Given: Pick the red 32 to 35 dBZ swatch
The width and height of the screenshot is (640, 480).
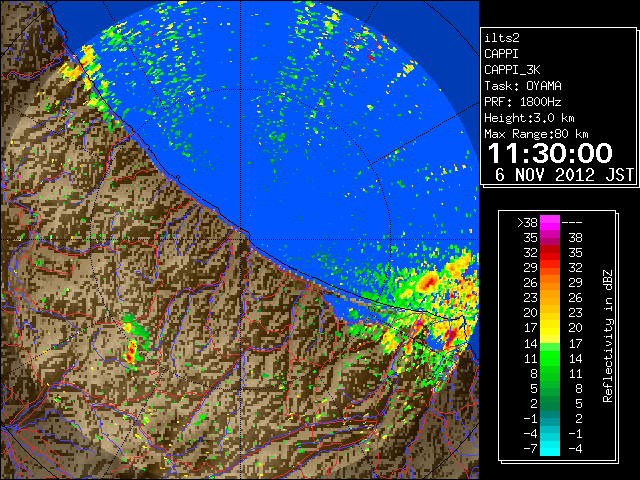Looking at the screenshot, I should tap(550, 253).
